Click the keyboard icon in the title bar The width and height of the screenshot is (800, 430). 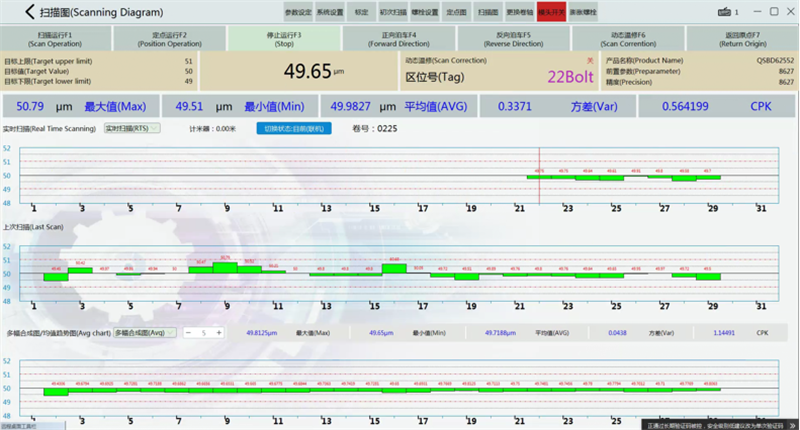click(723, 12)
